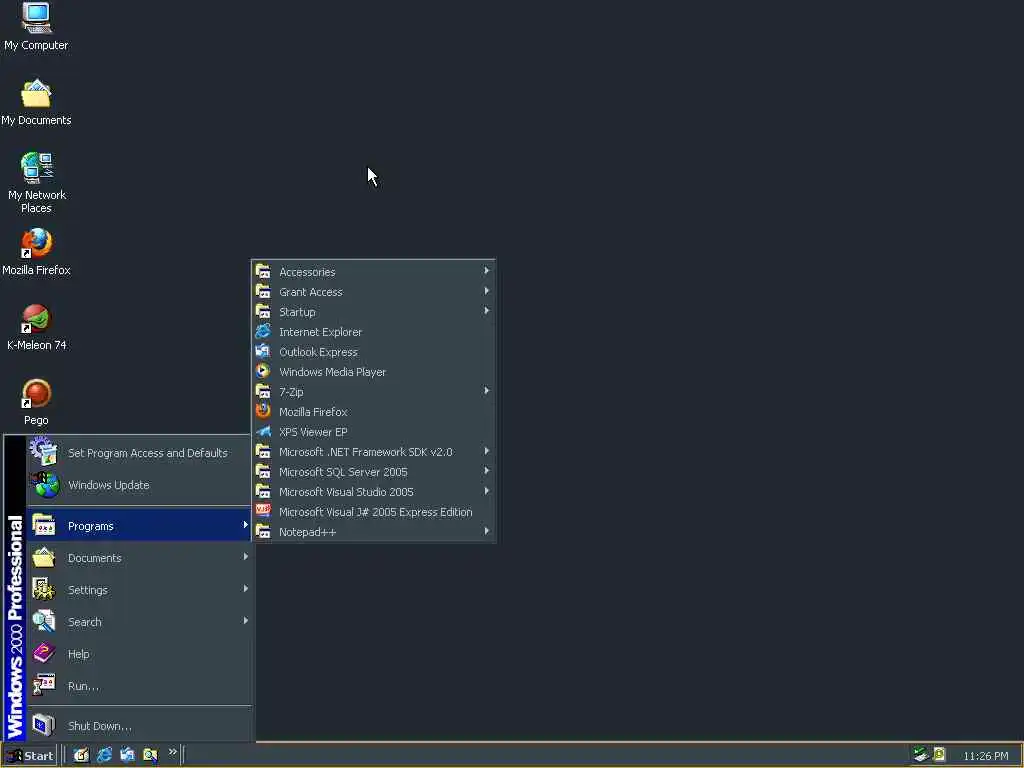Choose Set Program Access and Defaults

[x=138, y=453]
